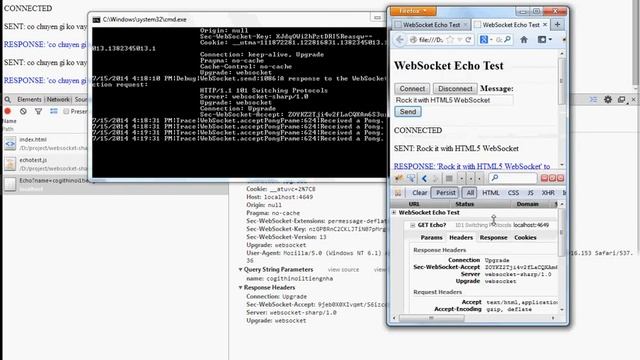Click the Firefox page vertical scrollbar
Screen dimensions: 640x360
(x=562, y=109)
